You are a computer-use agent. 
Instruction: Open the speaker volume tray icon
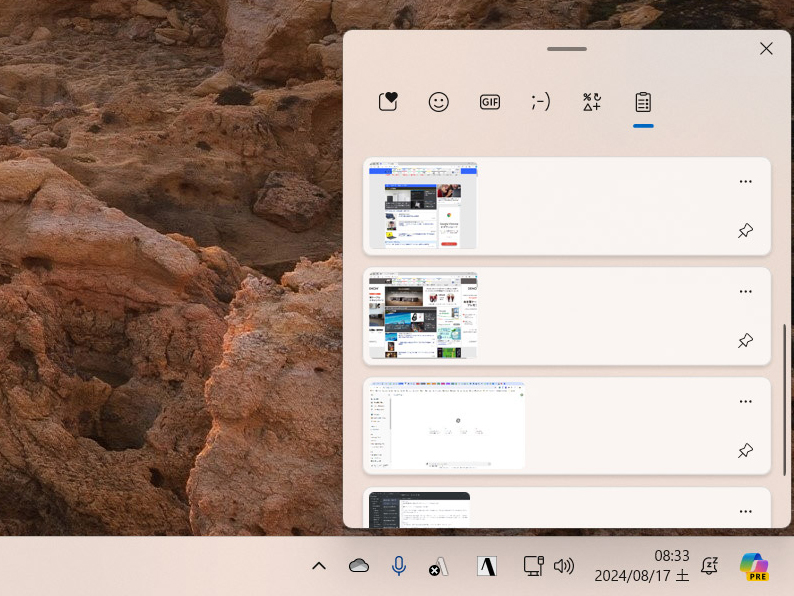(x=564, y=566)
